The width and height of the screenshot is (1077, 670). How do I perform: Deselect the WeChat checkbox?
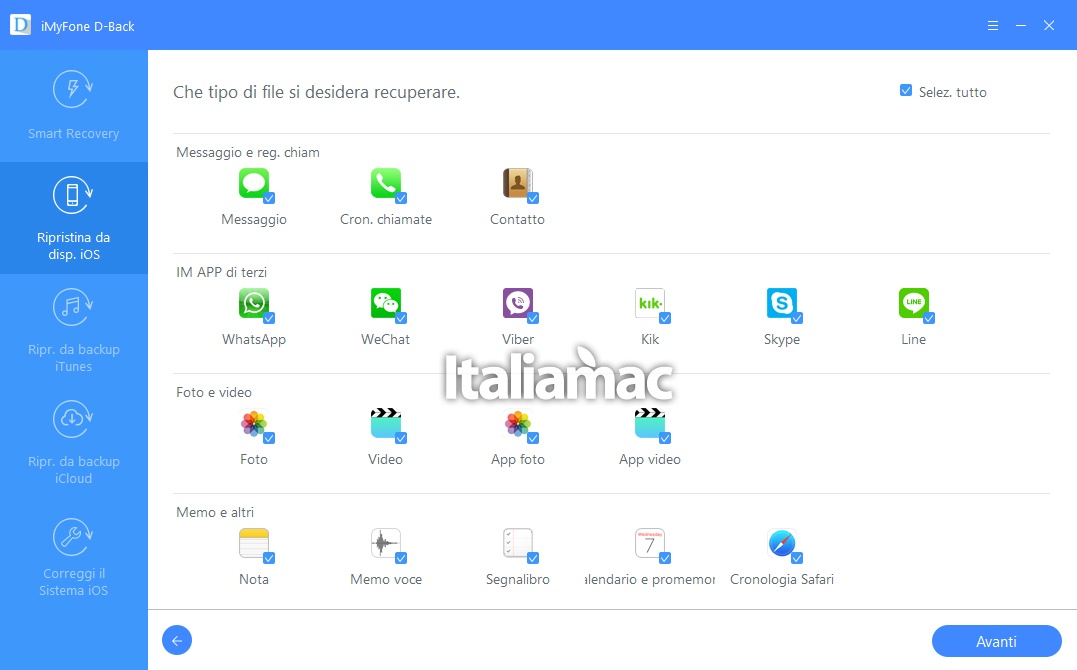401,317
